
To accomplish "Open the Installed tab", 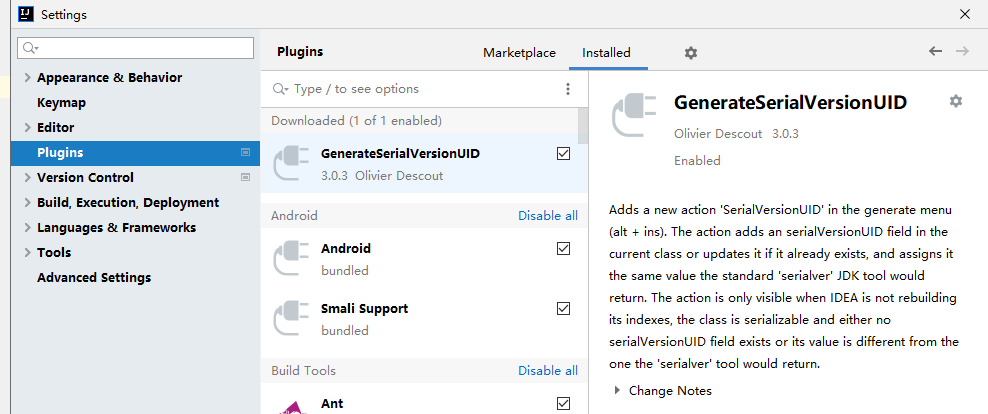I will coord(606,53).
